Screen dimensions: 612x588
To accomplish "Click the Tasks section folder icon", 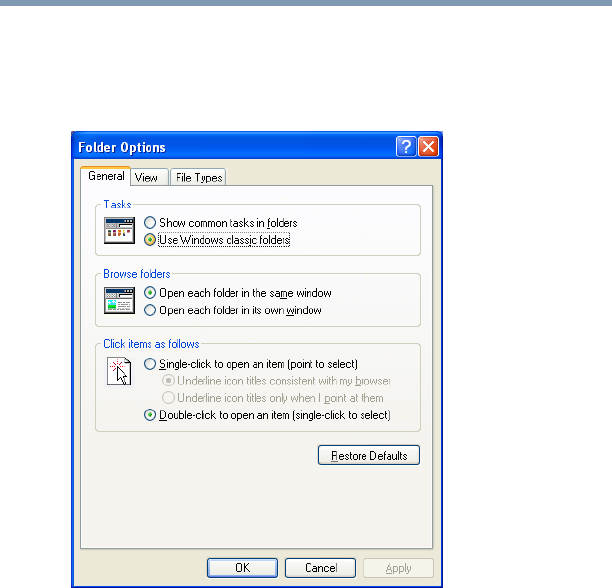I will (x=119, y=231).
